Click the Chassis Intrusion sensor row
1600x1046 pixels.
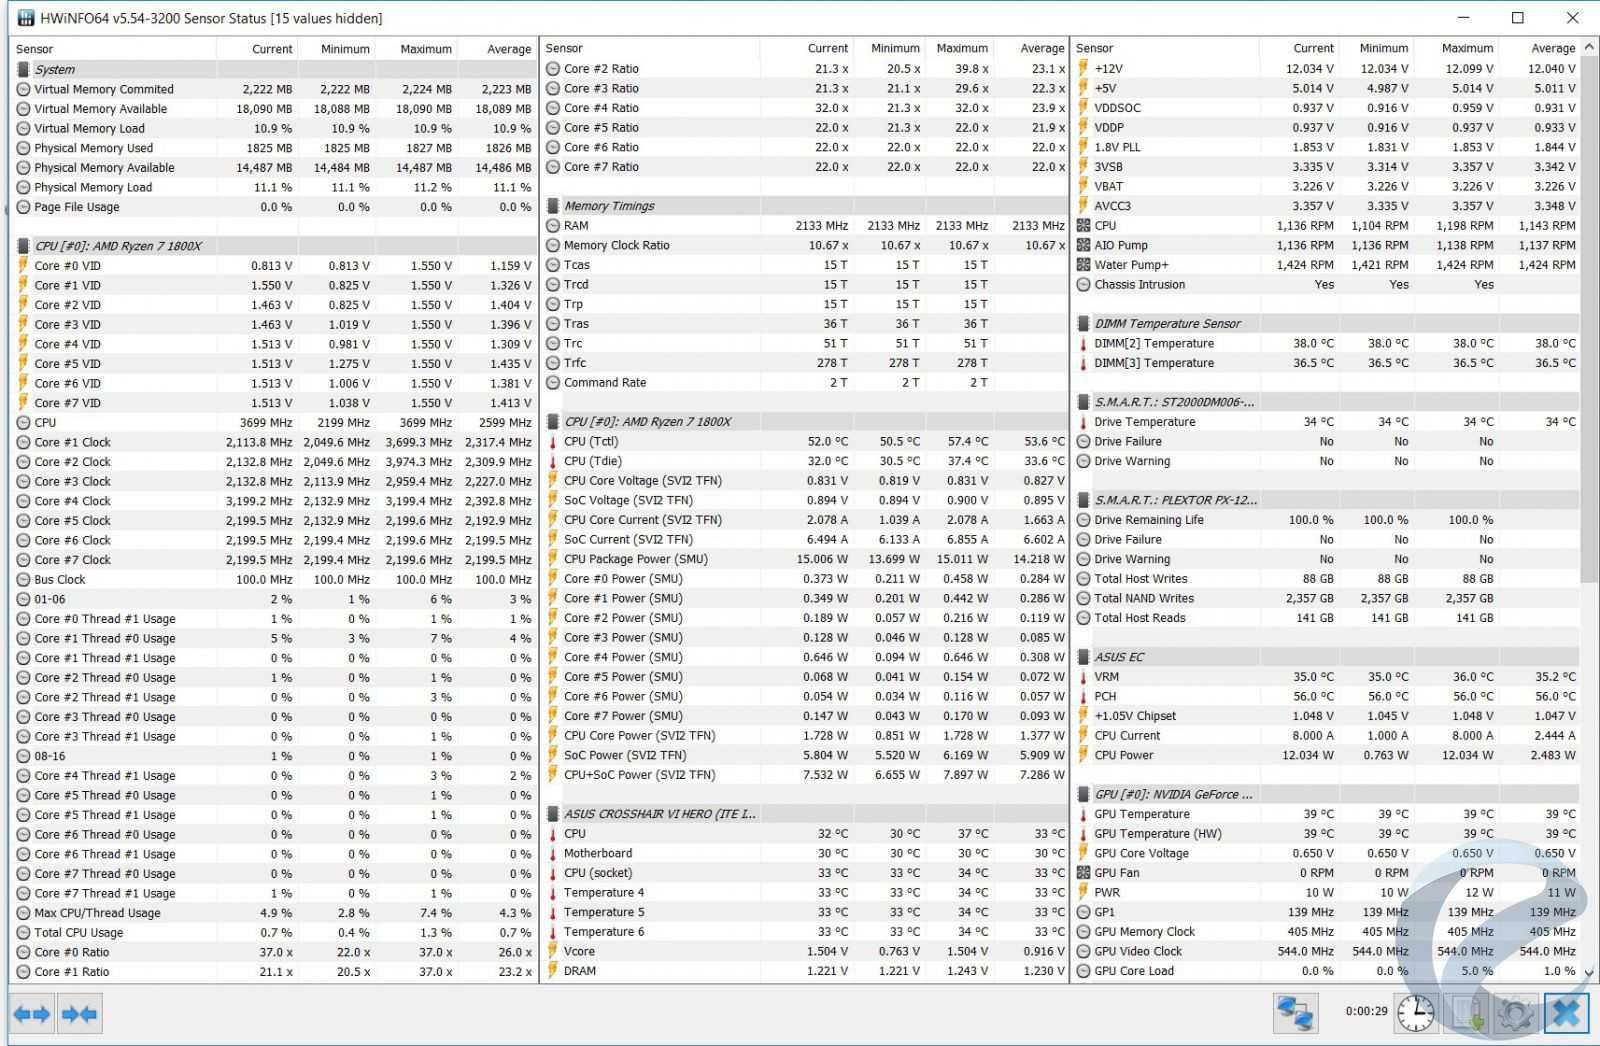[x=1139, y=285]
